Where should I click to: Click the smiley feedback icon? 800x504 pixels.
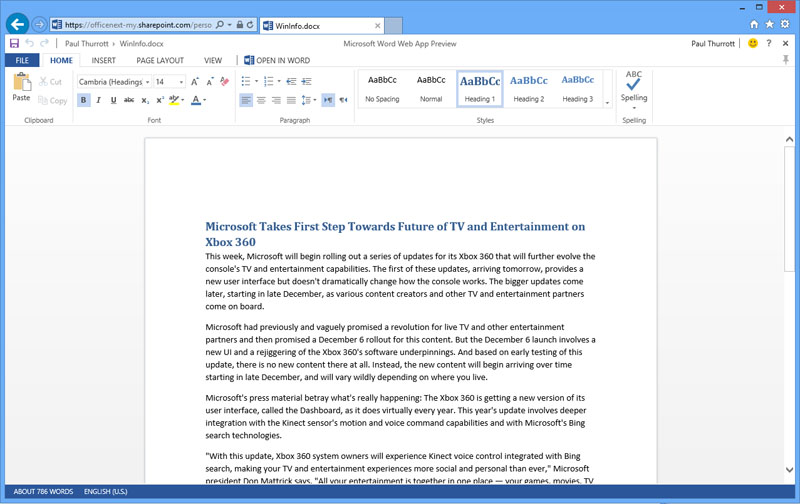pos(753,43)
